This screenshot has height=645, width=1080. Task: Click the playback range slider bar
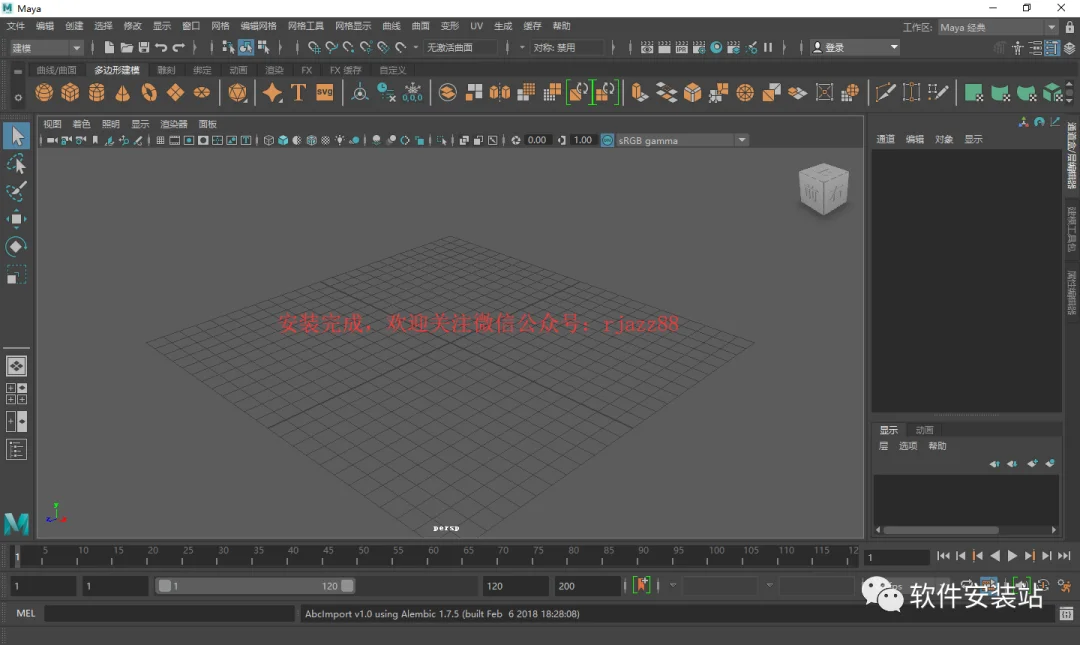(x=256, y=586)
